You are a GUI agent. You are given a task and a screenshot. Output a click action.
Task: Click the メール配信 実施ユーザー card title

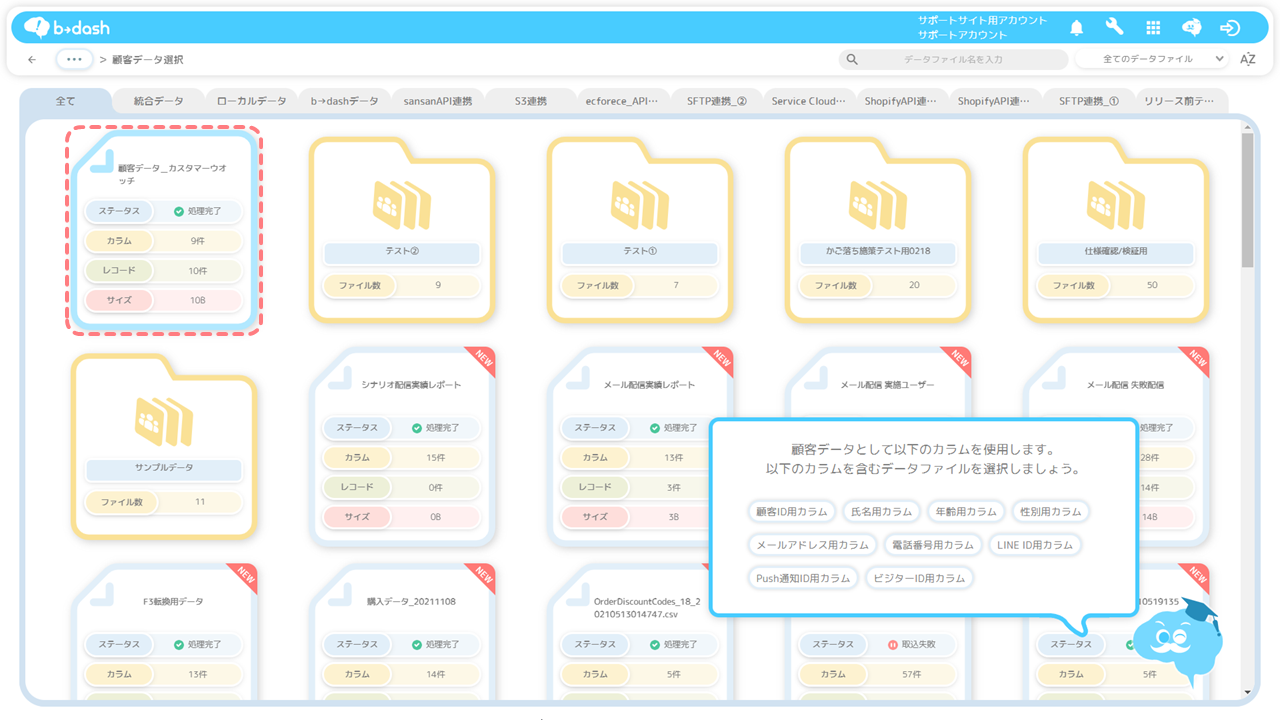[x=887, y=385]
